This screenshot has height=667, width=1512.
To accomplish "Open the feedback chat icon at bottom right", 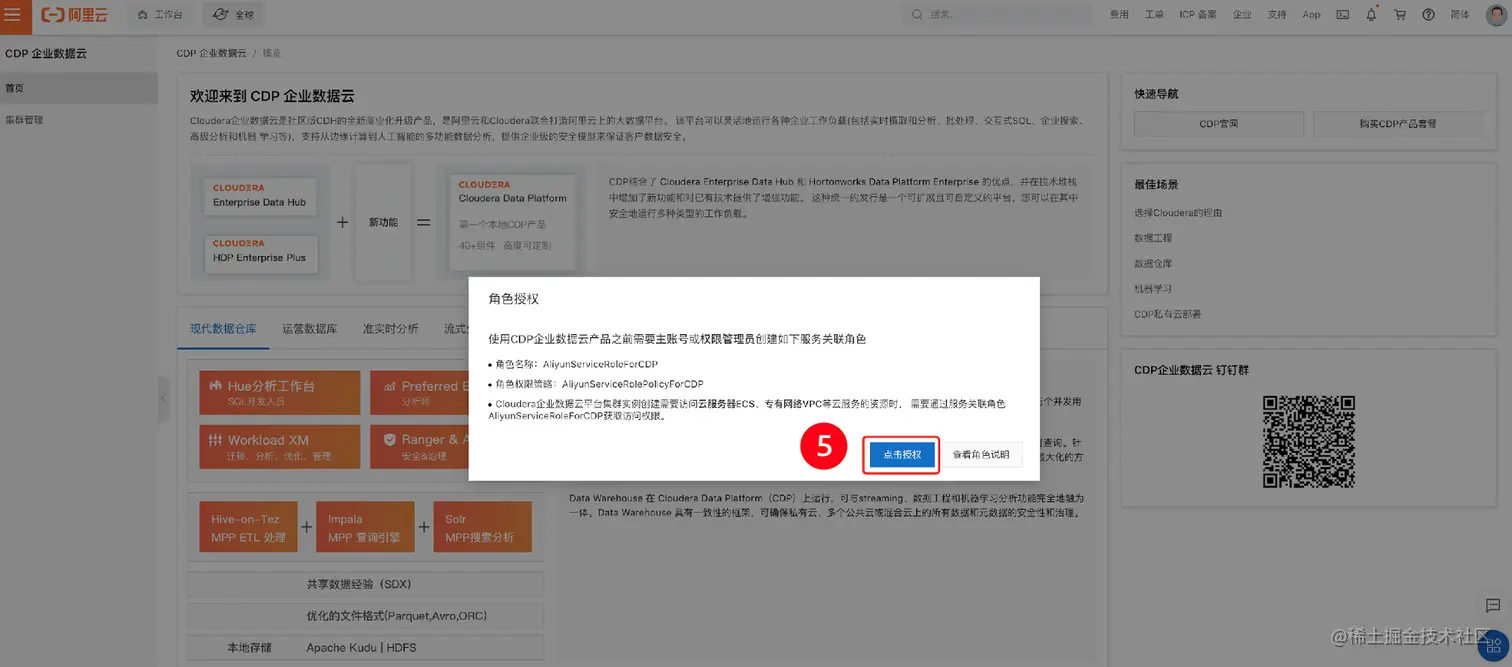I will pos(1493,605).
